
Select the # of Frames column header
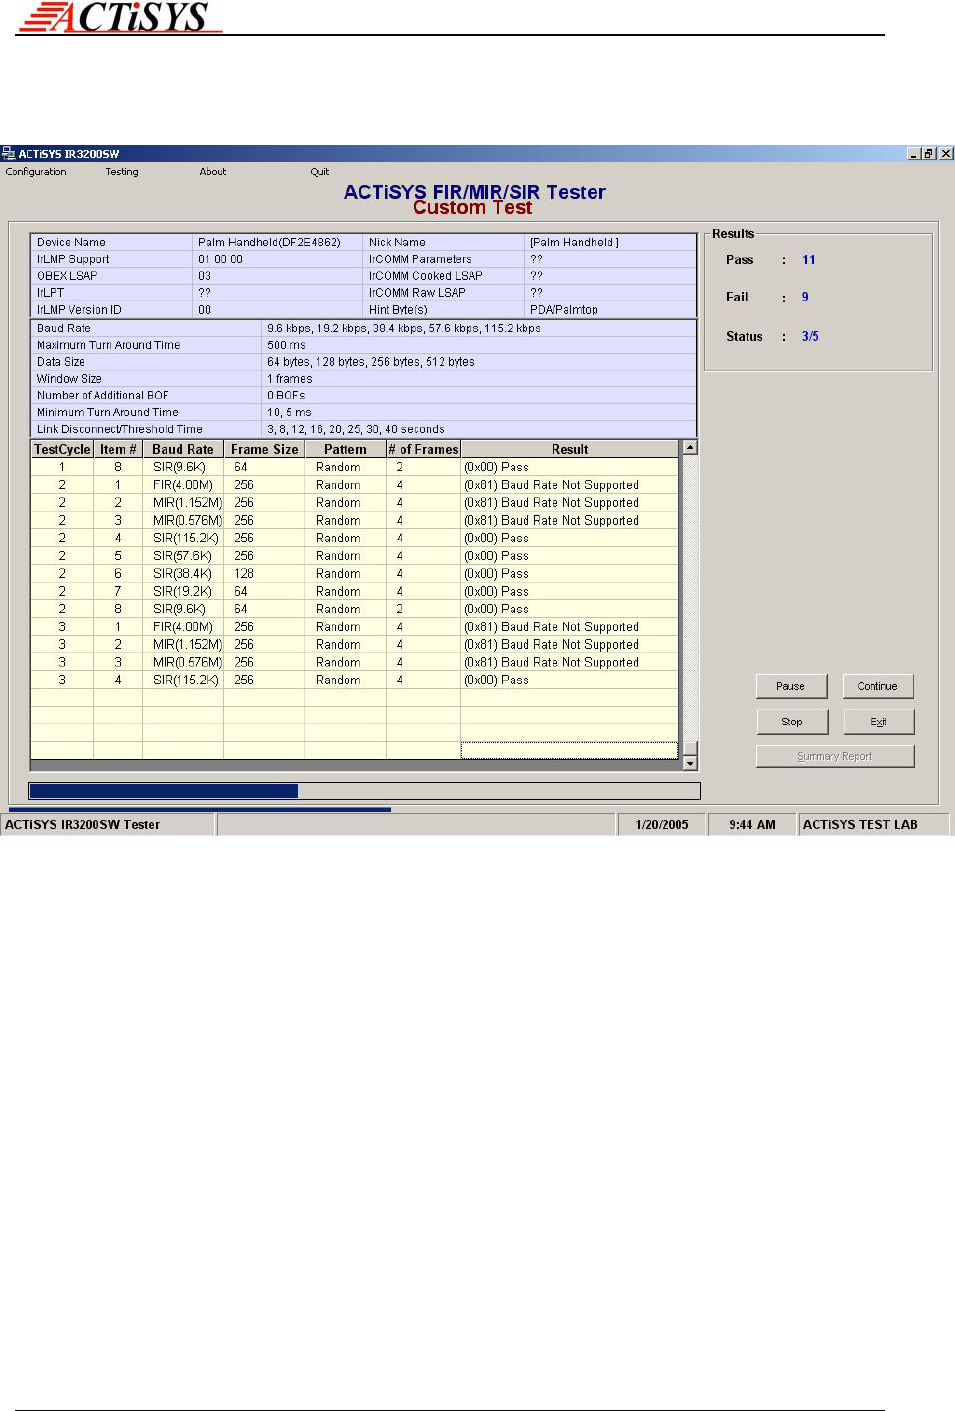(423, 449)
